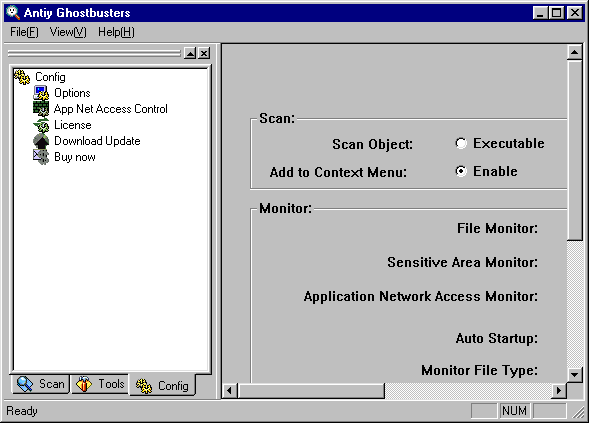Open the Help menu
Viewport: 589px width, 423px height.
(116, 32)
